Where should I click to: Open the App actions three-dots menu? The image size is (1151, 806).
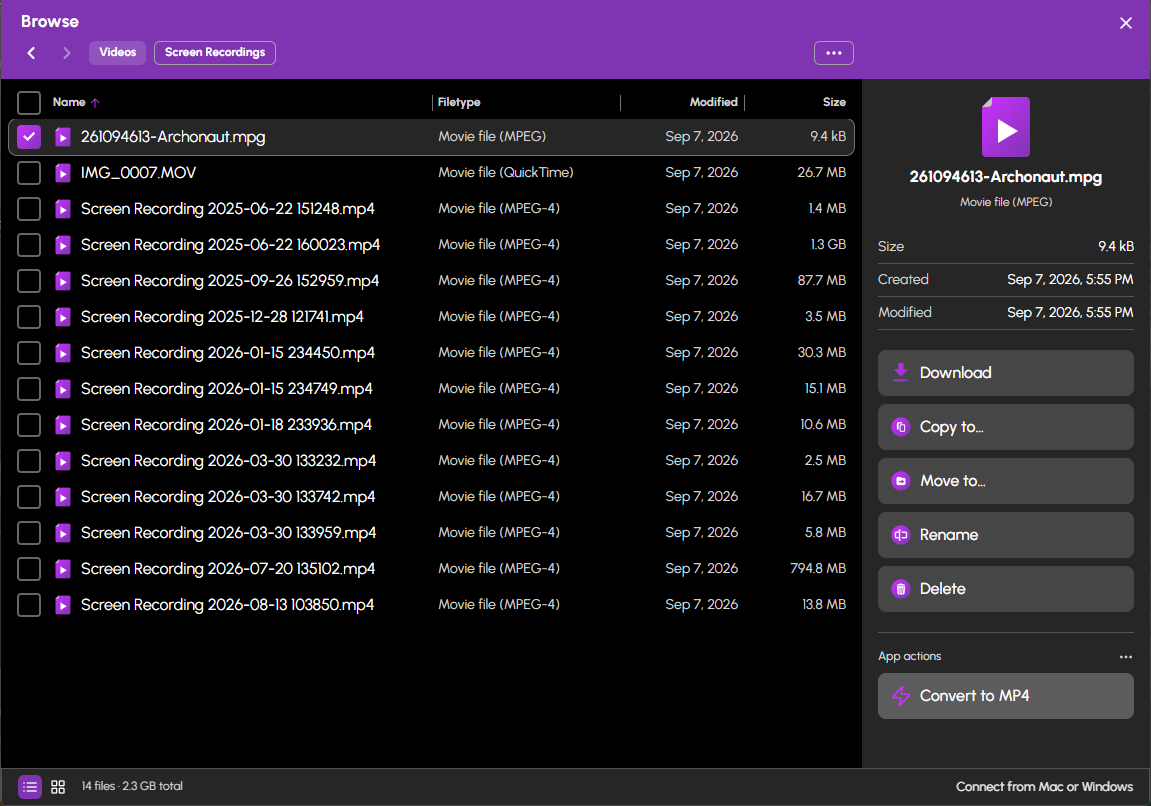click(x=1125, y=656)
